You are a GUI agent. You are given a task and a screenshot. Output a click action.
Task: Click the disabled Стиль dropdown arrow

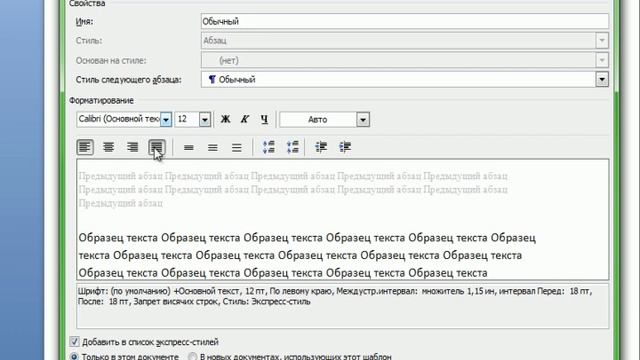point(602,40)
